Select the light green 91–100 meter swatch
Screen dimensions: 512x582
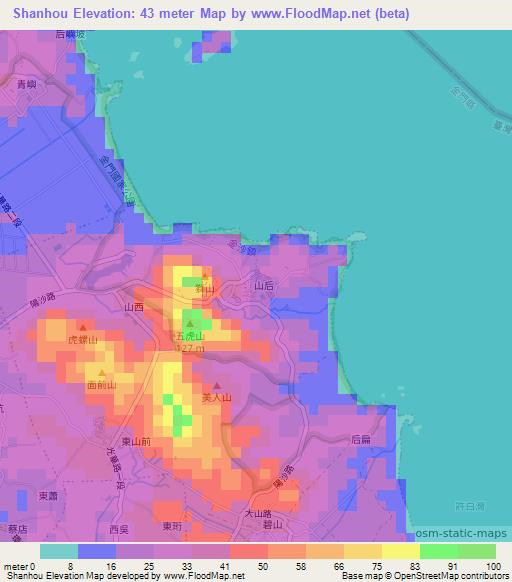477,551
